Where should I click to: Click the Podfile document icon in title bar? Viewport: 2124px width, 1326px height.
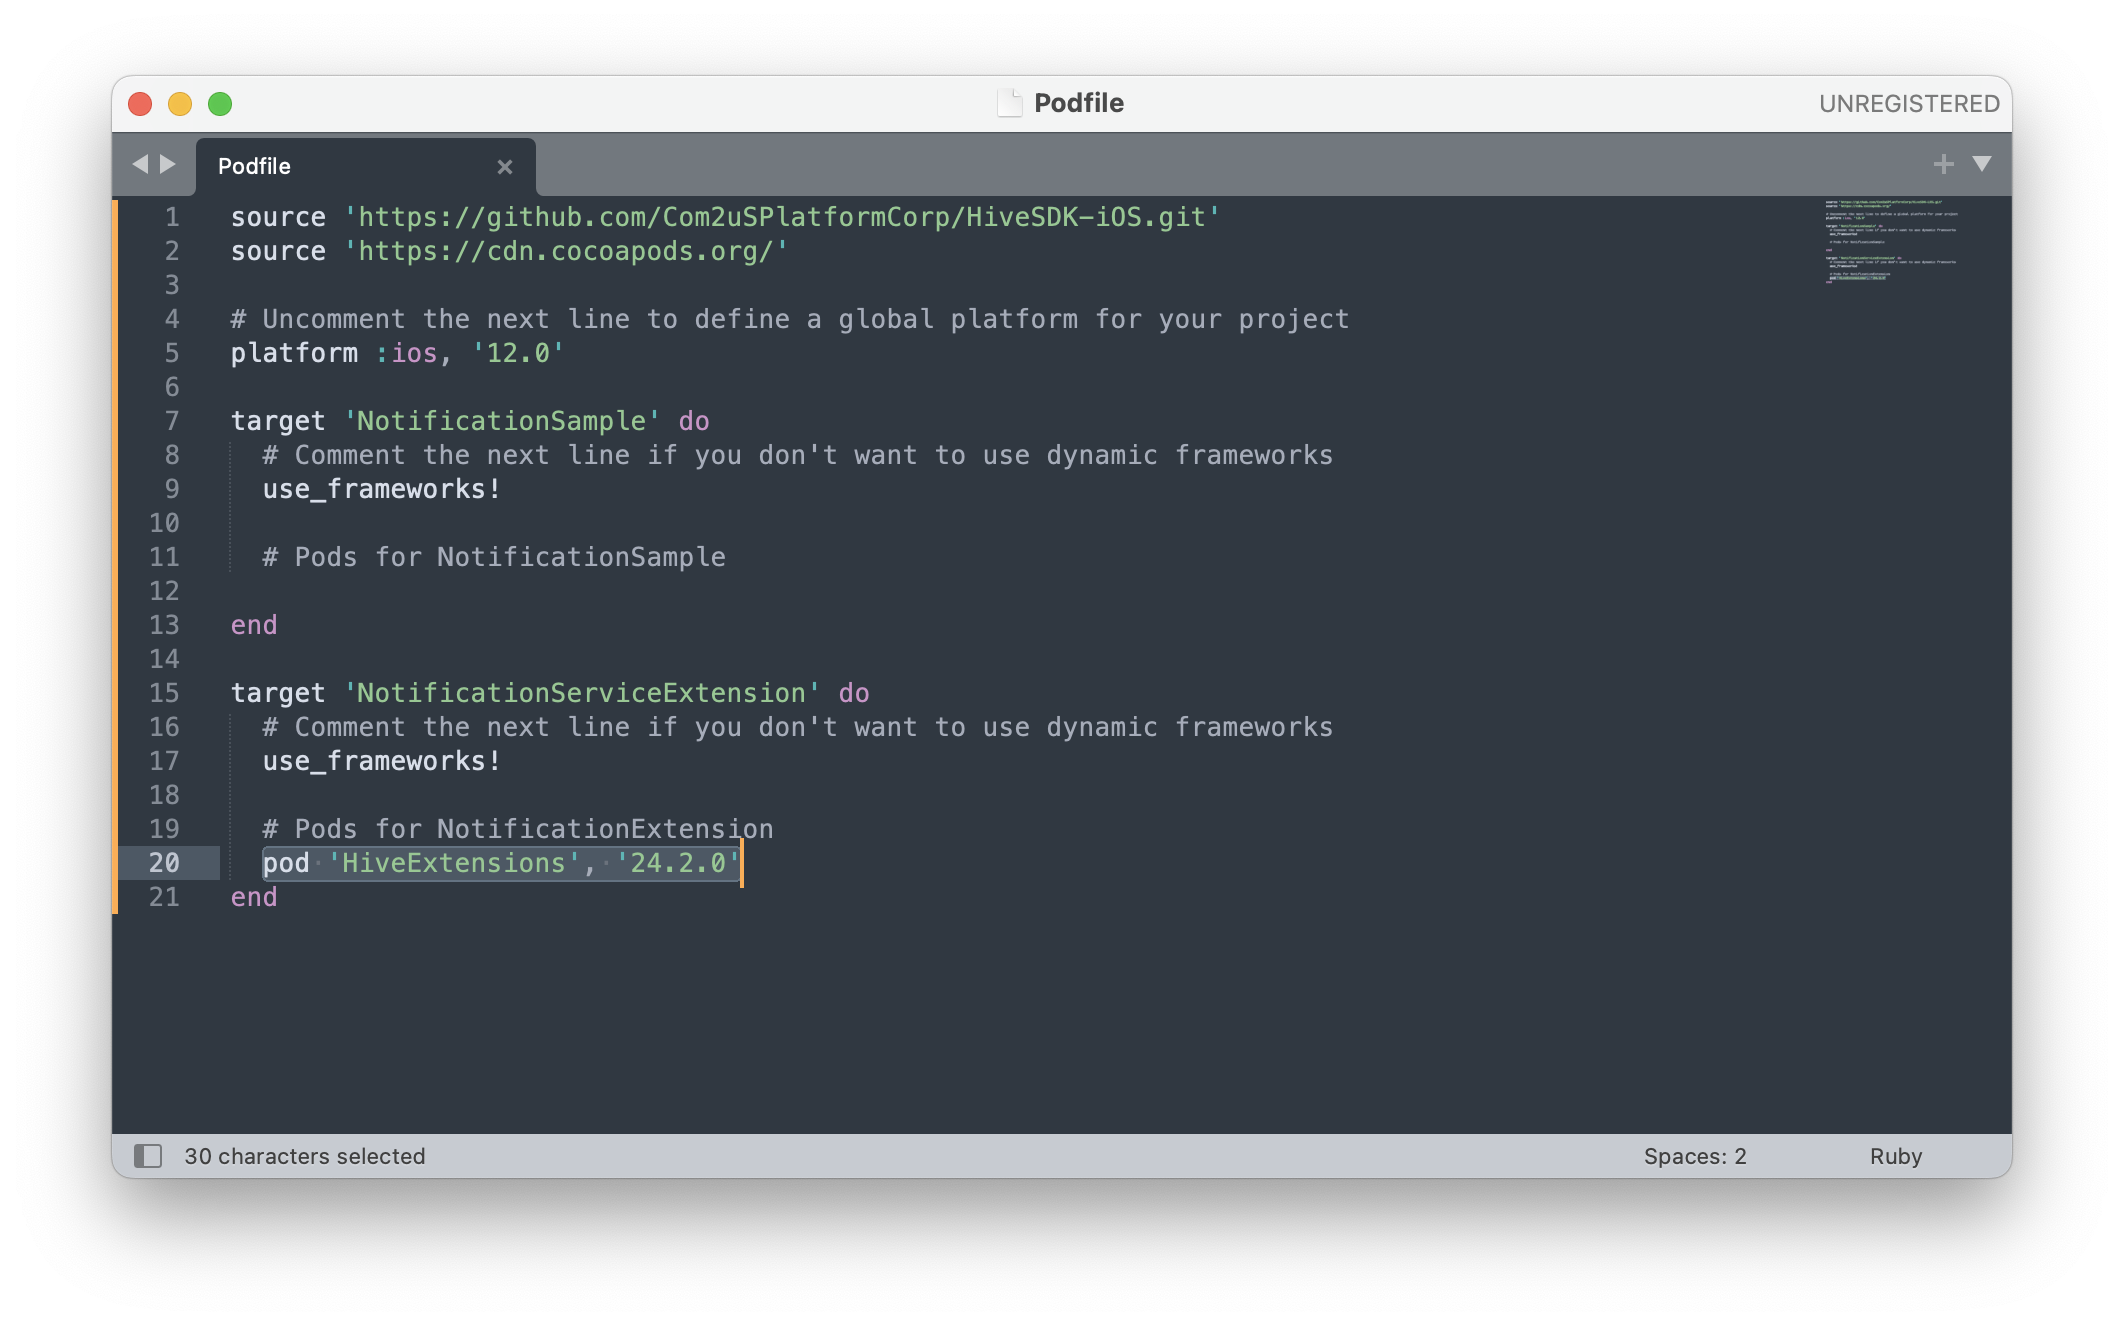point(1010,103)
